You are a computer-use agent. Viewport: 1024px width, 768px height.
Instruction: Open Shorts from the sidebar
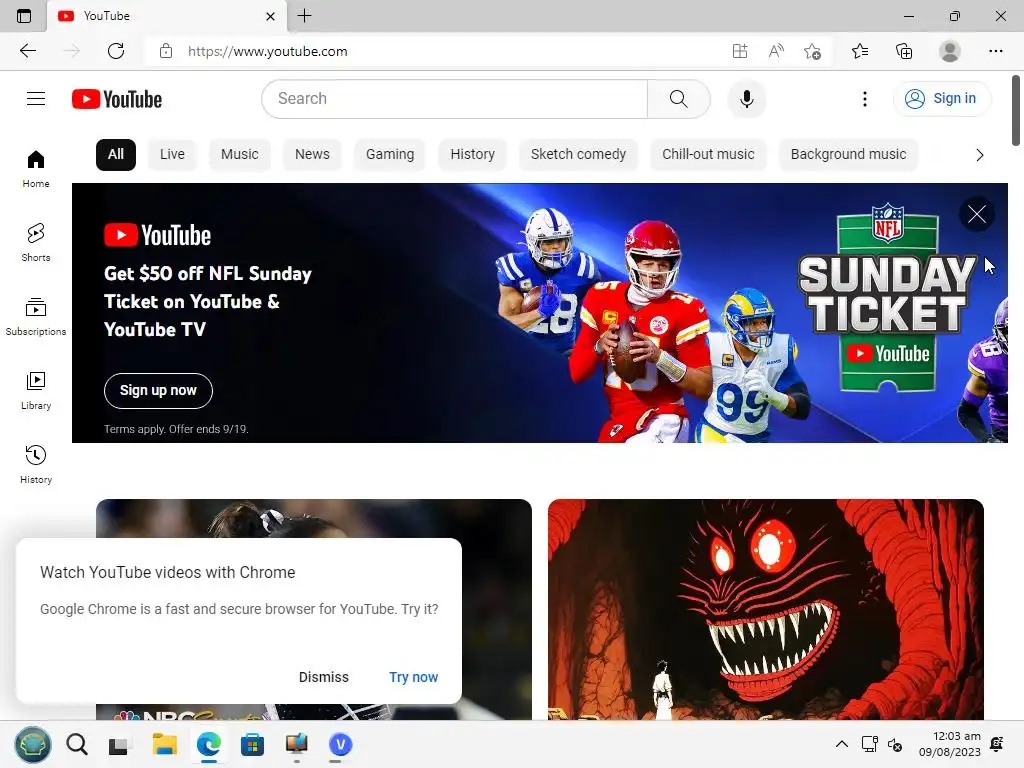(x=36, y=242)
